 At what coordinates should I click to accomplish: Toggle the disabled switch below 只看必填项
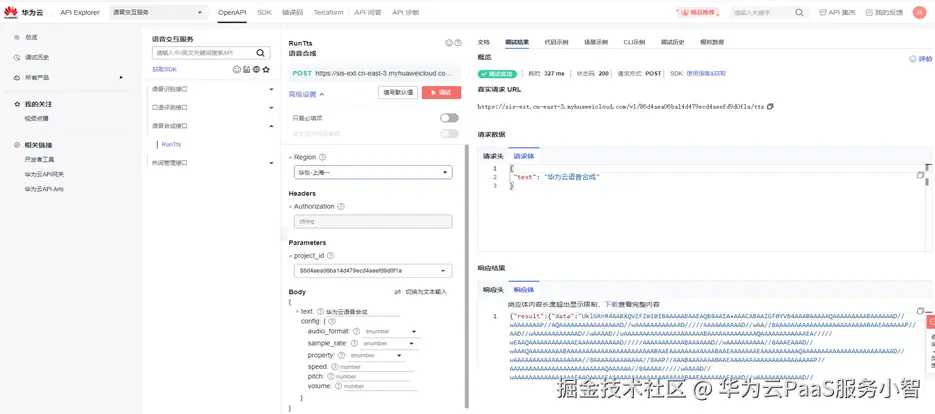coord(449,134)
